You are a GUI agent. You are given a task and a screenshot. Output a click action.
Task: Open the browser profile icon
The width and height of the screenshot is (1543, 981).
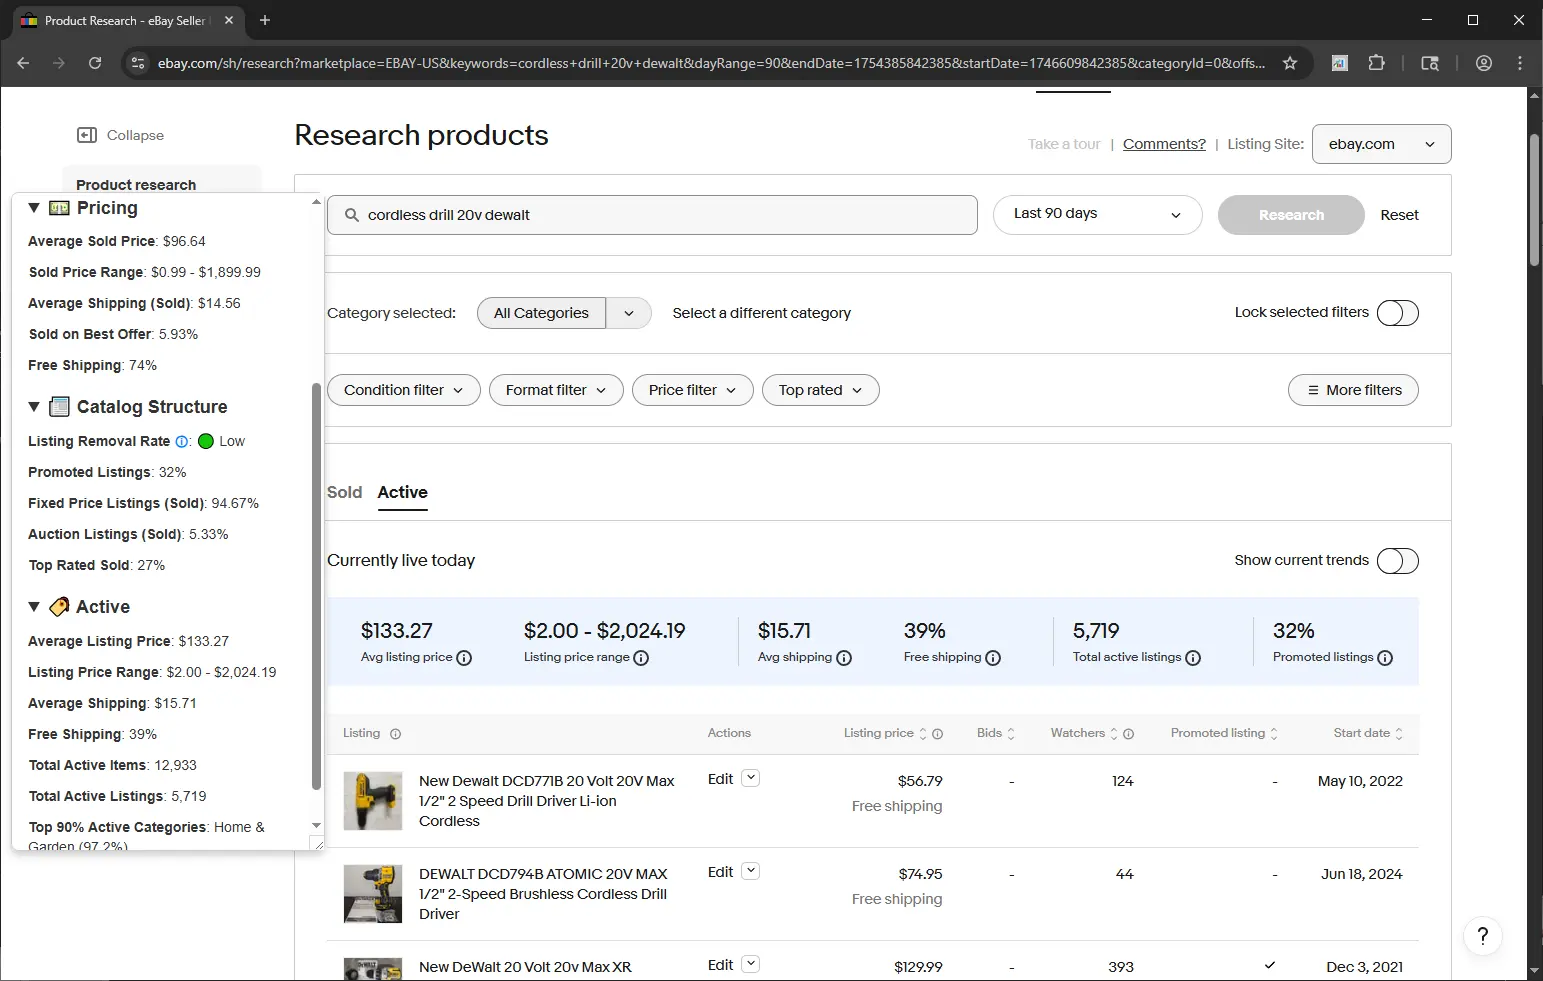coord(1484,63)
